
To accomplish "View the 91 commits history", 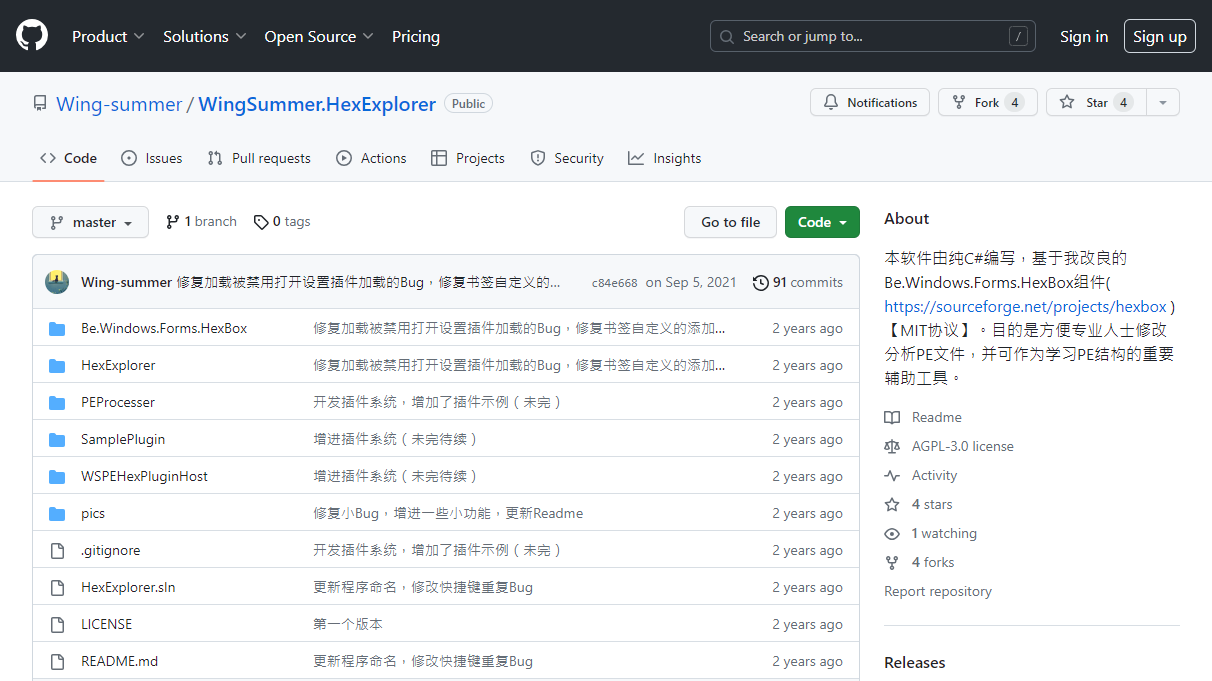I will pos(798,282).
